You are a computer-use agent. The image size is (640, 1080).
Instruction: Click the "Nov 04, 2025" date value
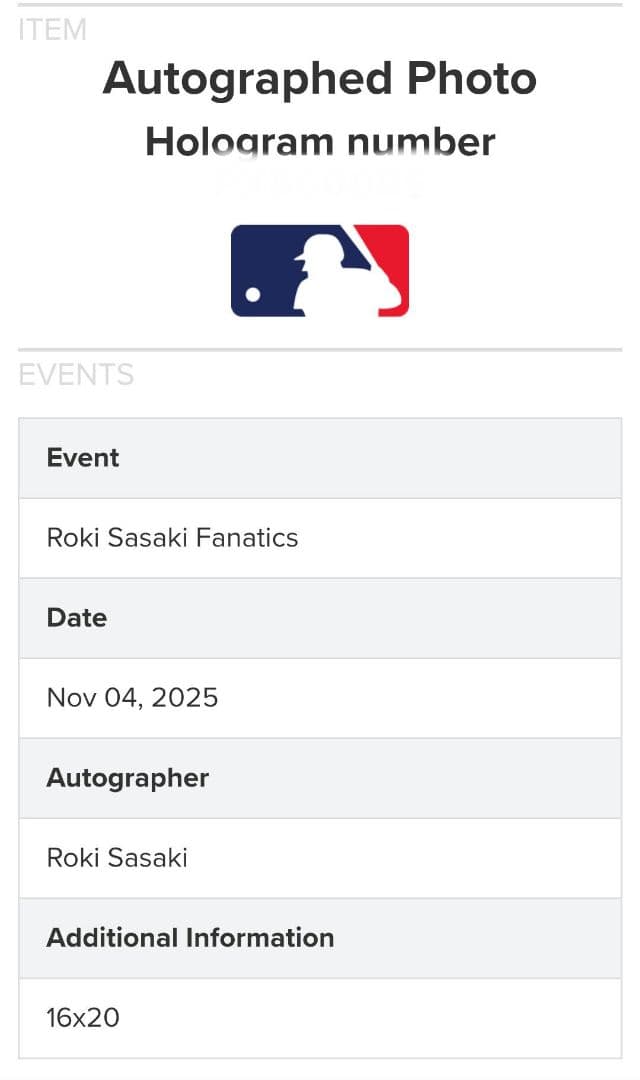click(132, 698)
